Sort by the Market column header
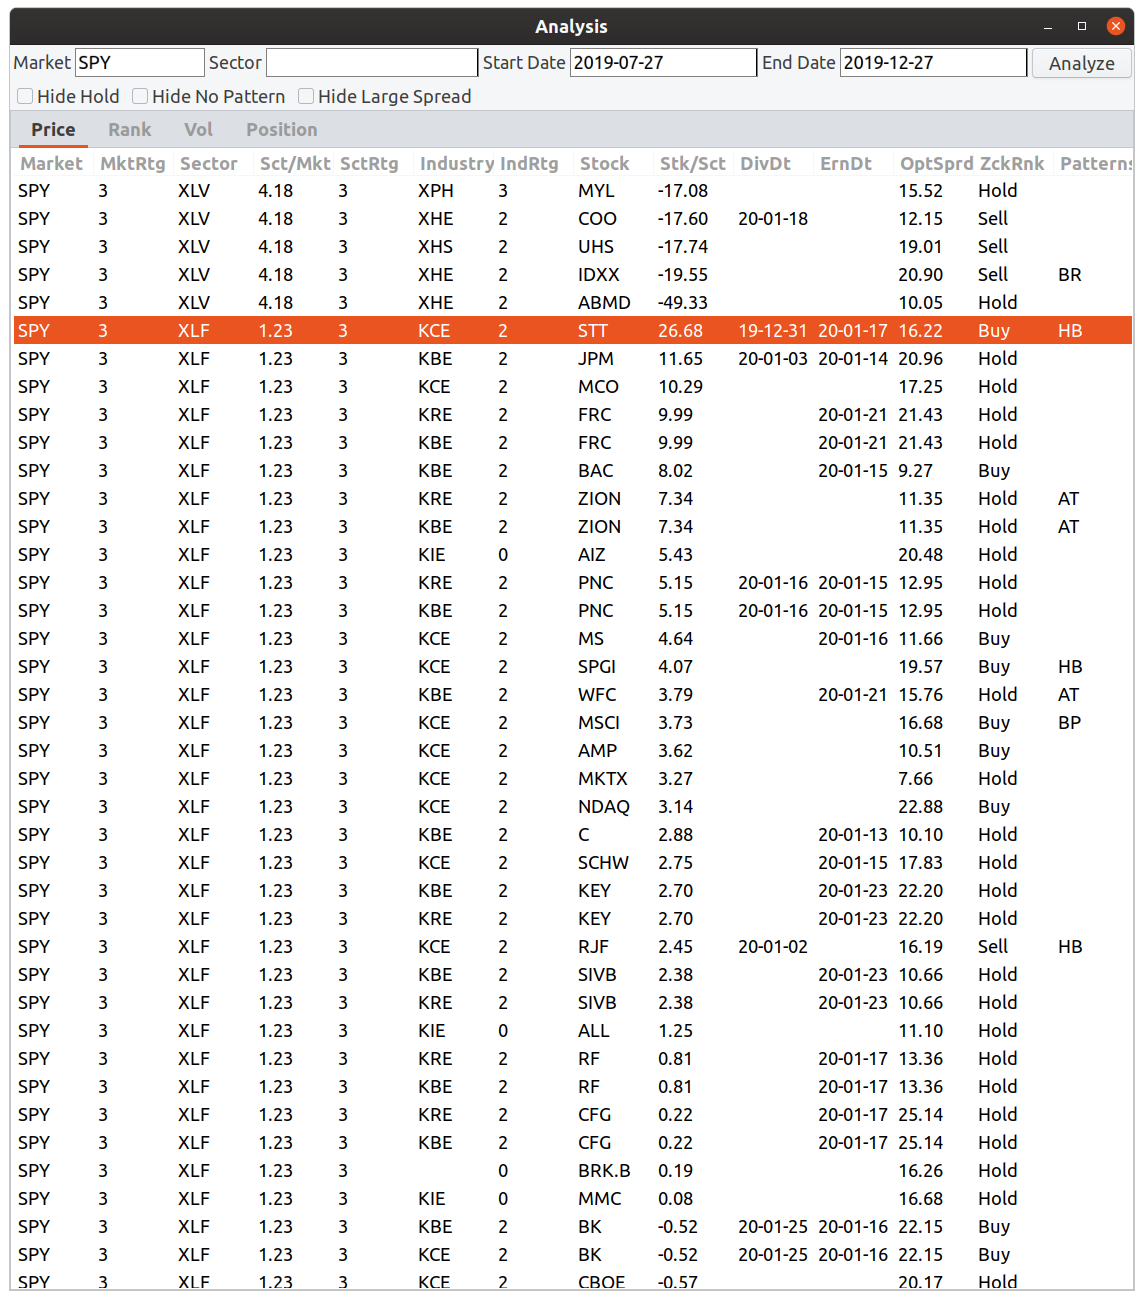Viewport: 1144px width, 1300px height. tap(52, 163)
